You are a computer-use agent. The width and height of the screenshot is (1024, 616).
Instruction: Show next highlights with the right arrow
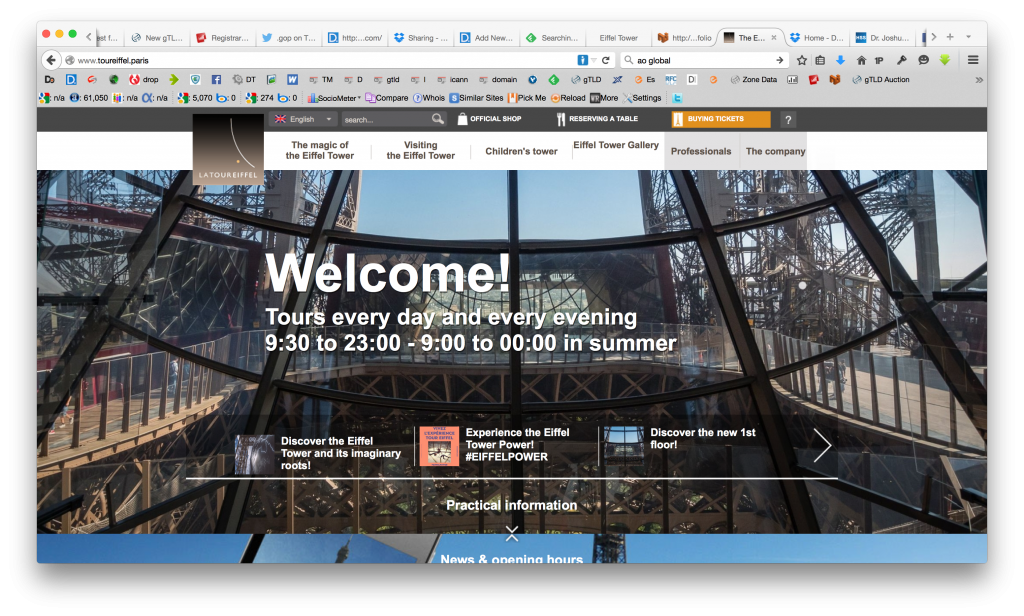[822, 446]
